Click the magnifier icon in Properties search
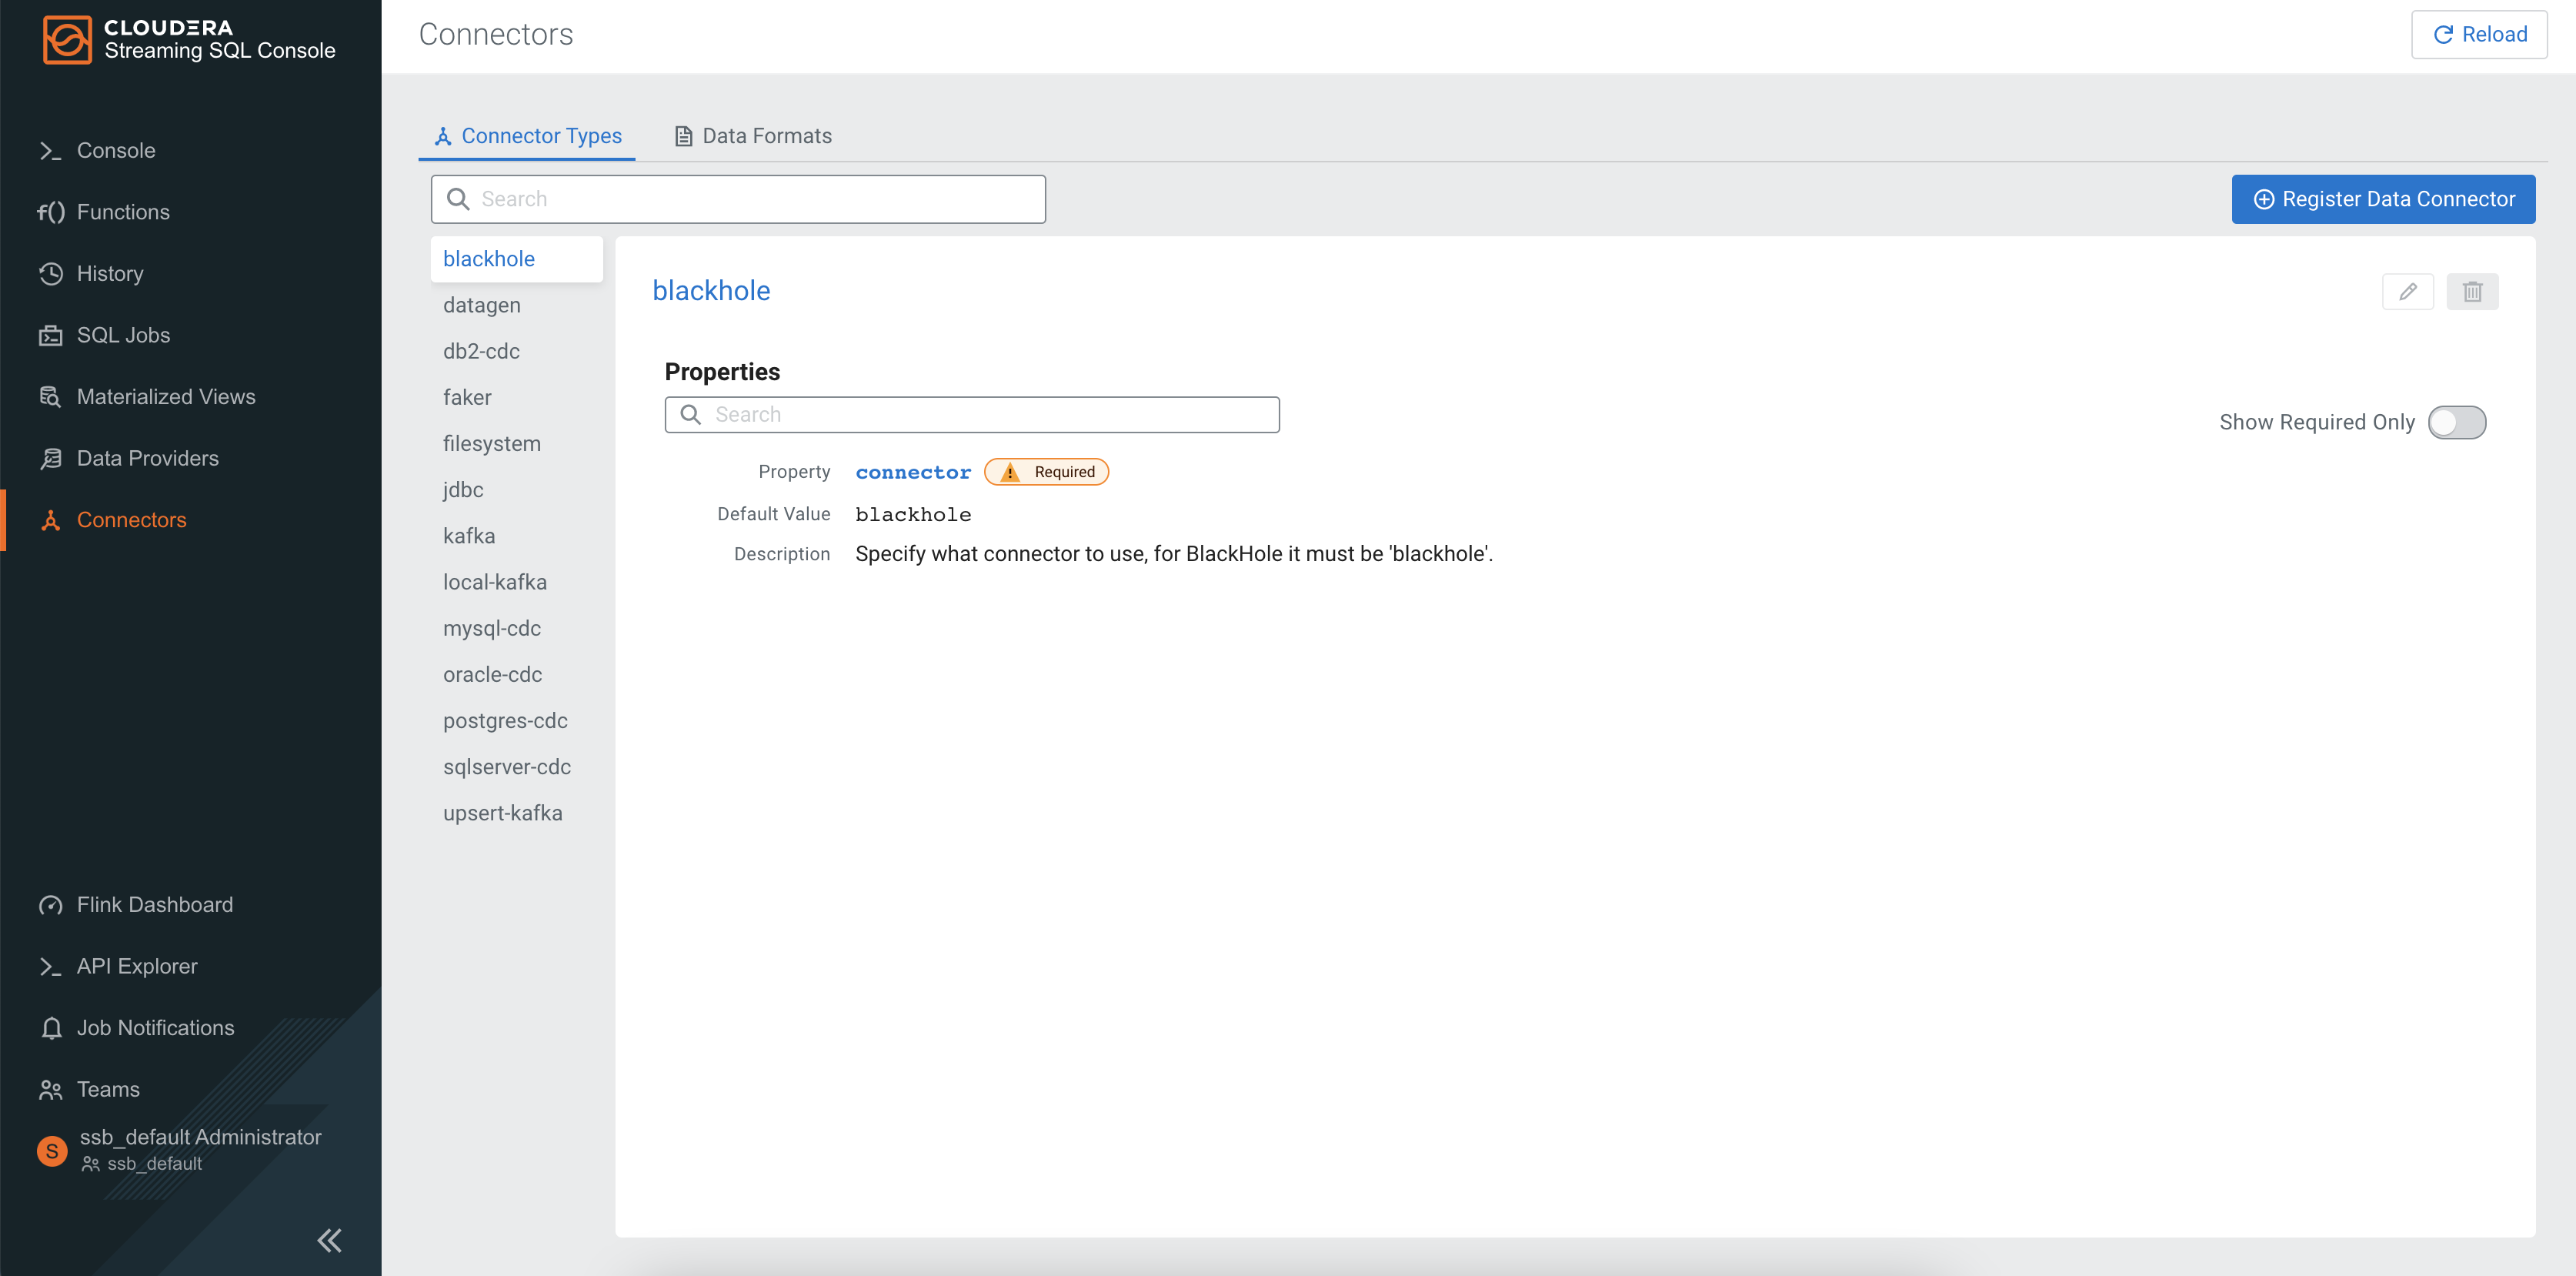2576x1276 pixels. (690, 414)
